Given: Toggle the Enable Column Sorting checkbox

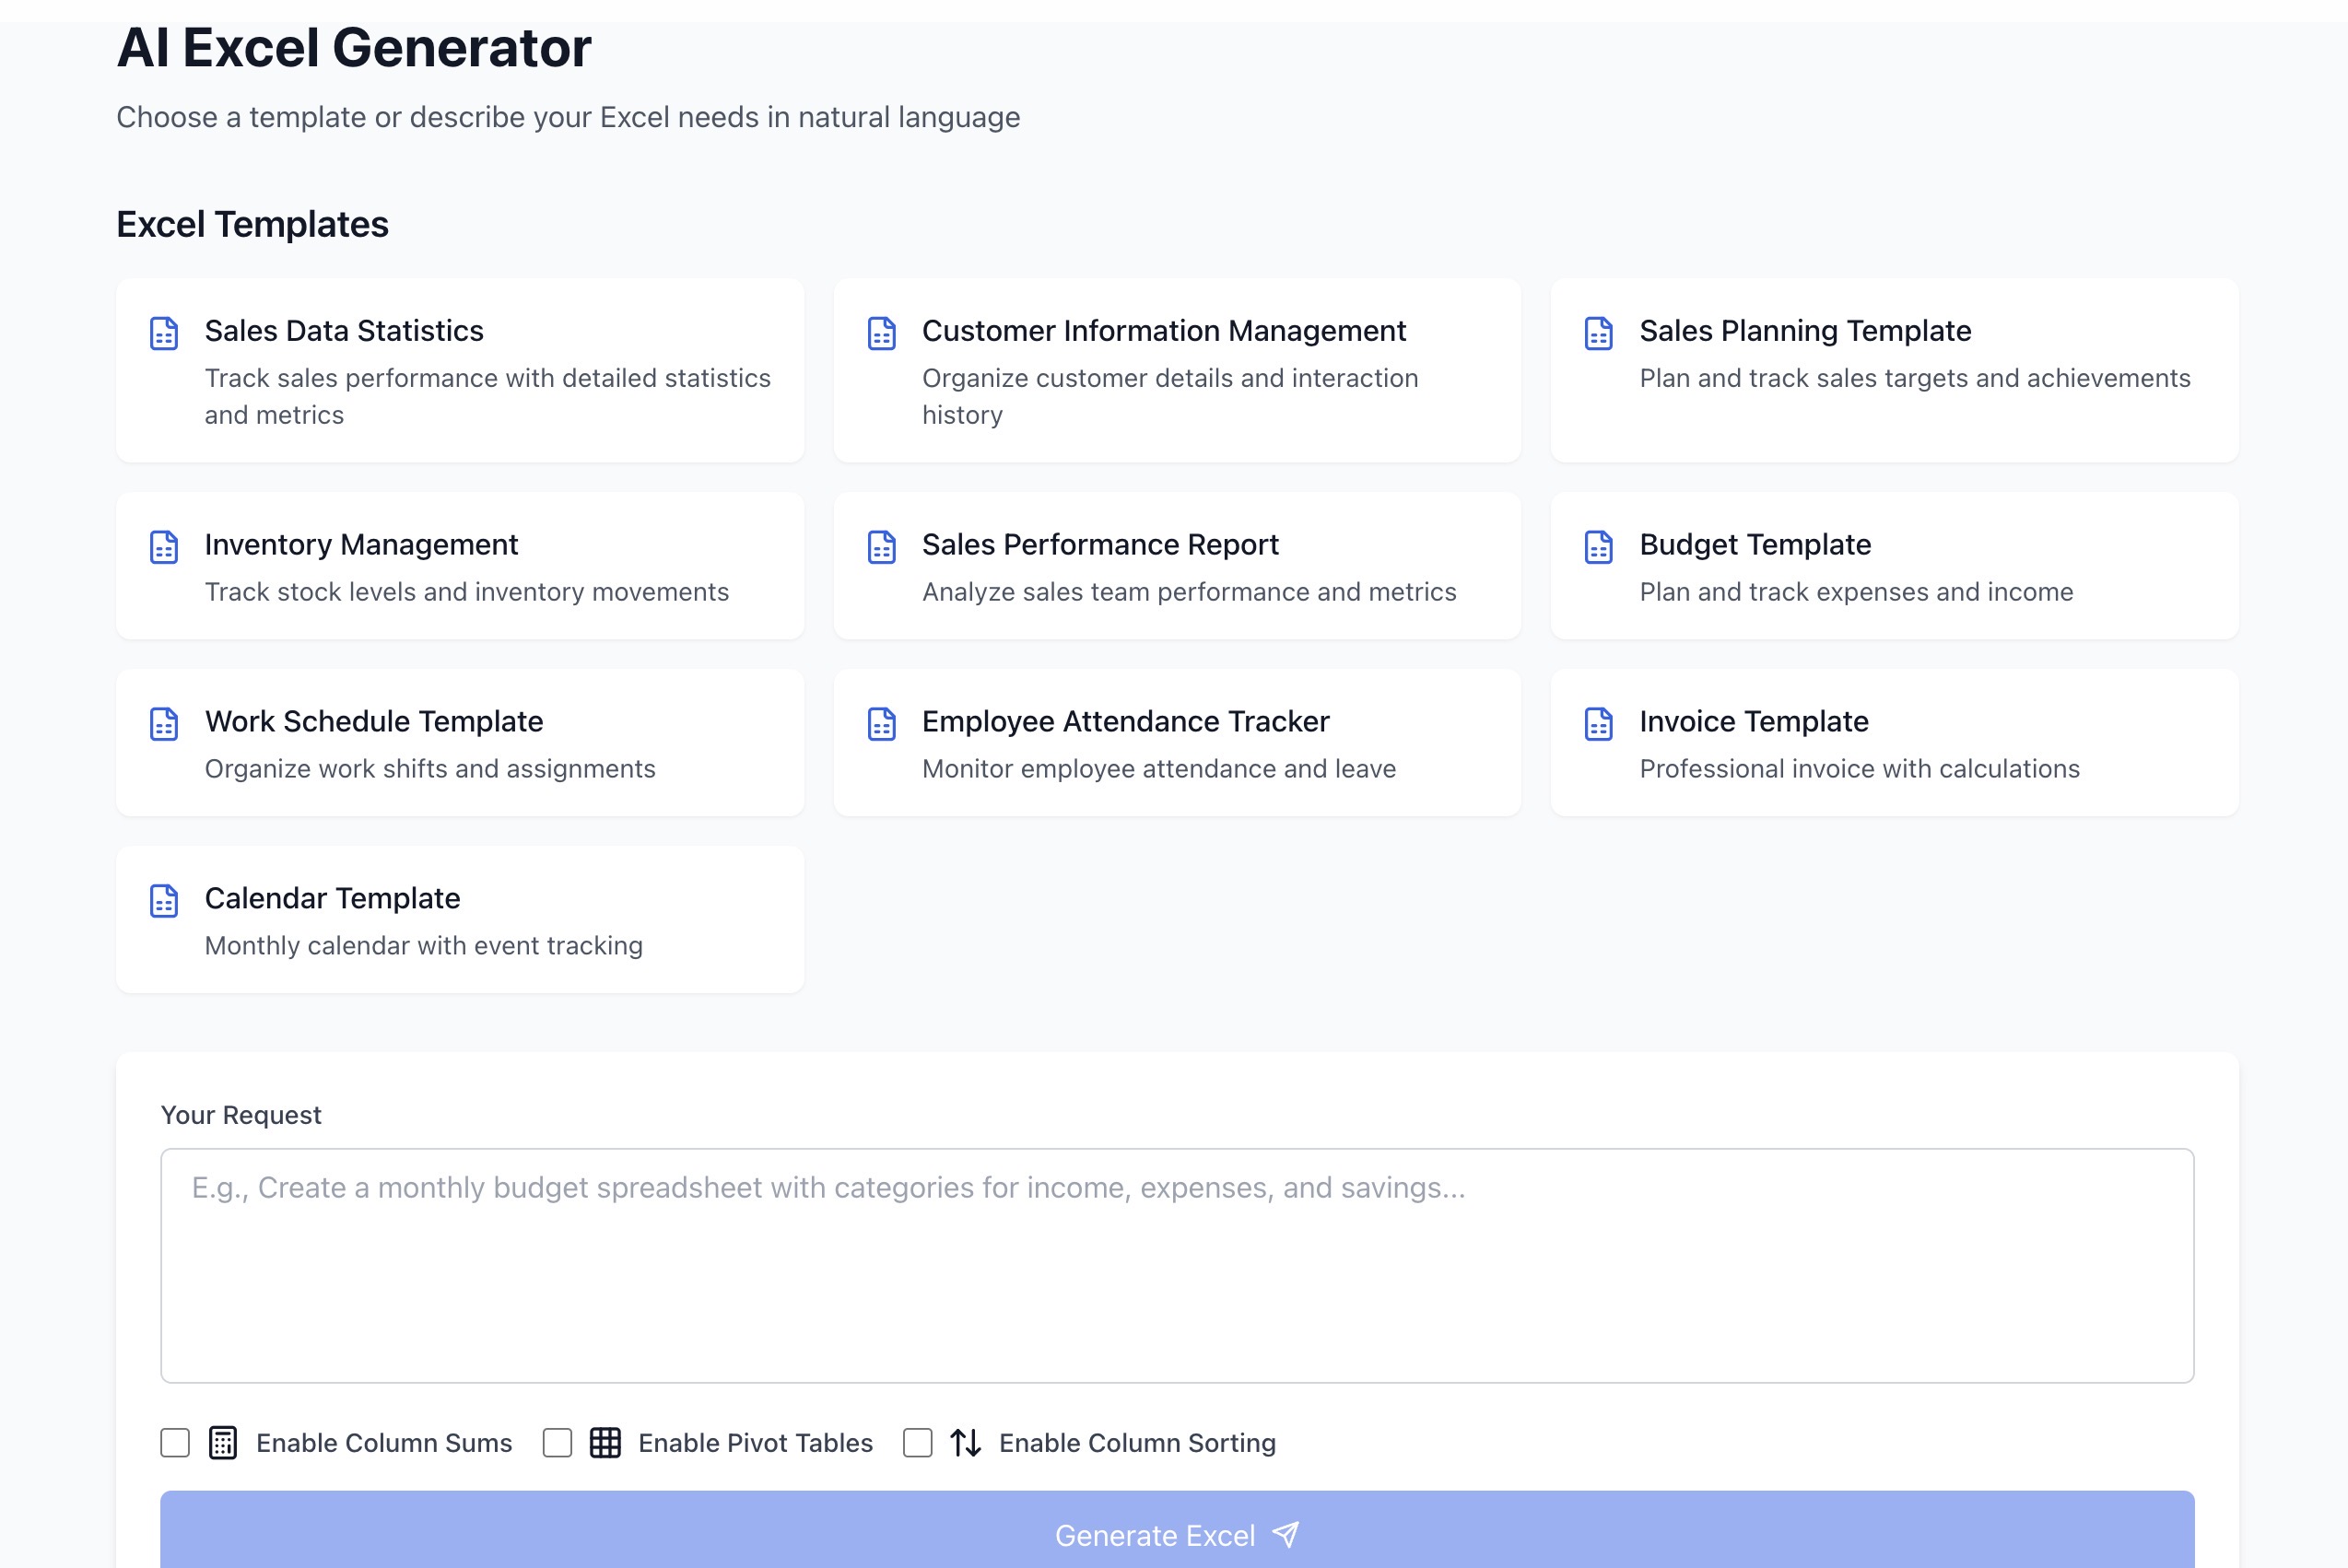Looking at the screenshot, I should pyautogui.click(x=917, y=1442).
